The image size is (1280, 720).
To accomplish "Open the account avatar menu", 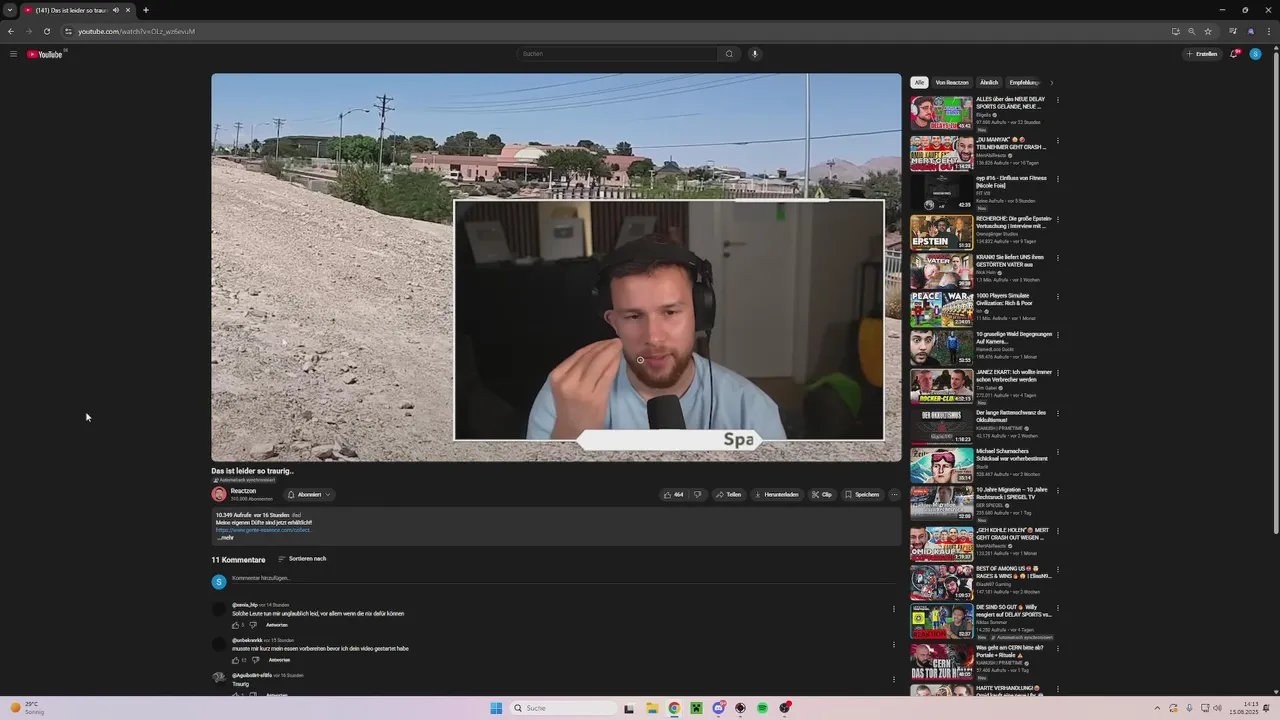I will click(x=1255, y=54).
